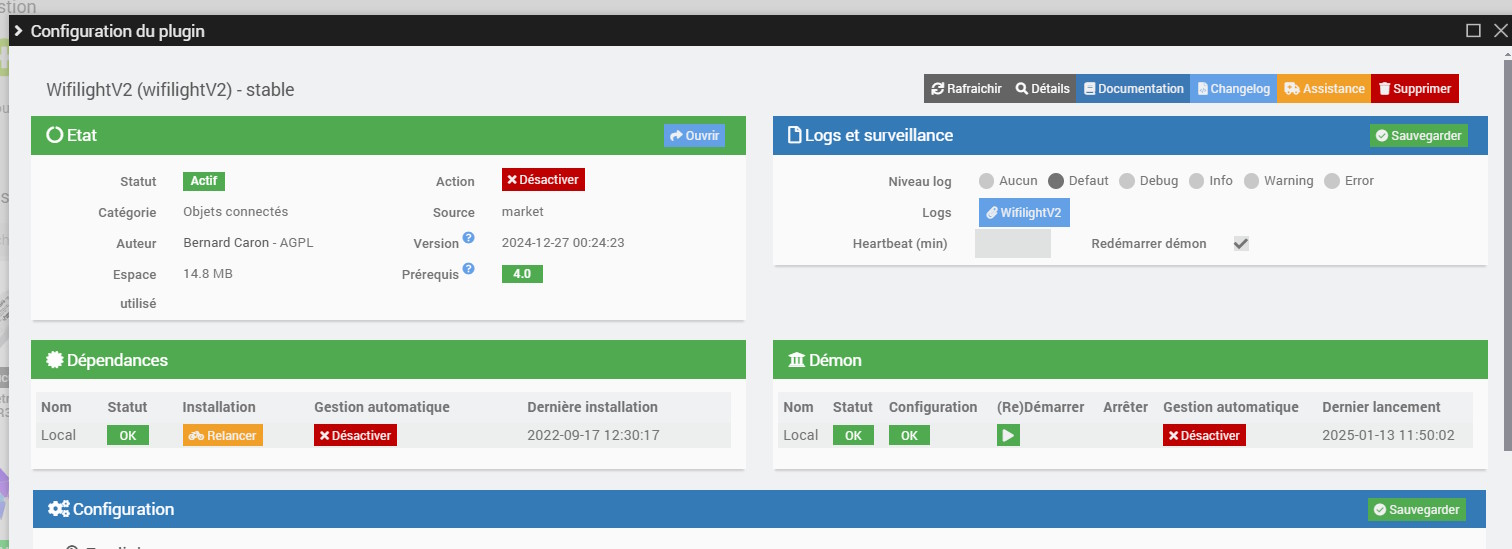This screenshot has height=549, width=1512.
Task: Select the Aucun log level
Action: (986, 181)
